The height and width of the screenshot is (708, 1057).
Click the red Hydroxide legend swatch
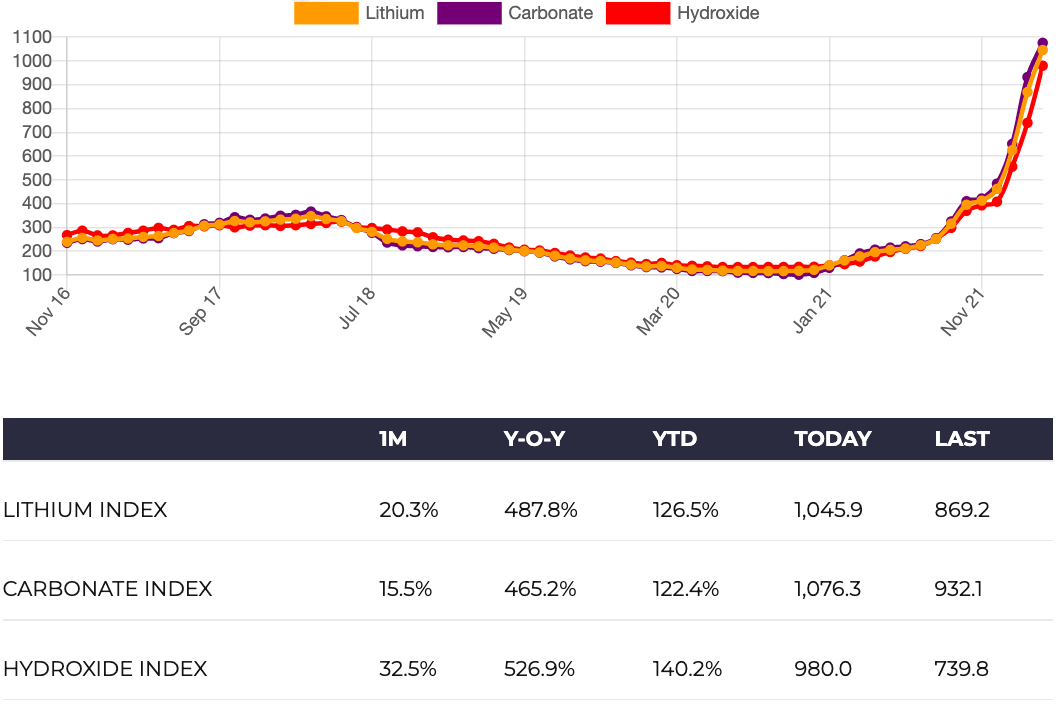(638, 13)
